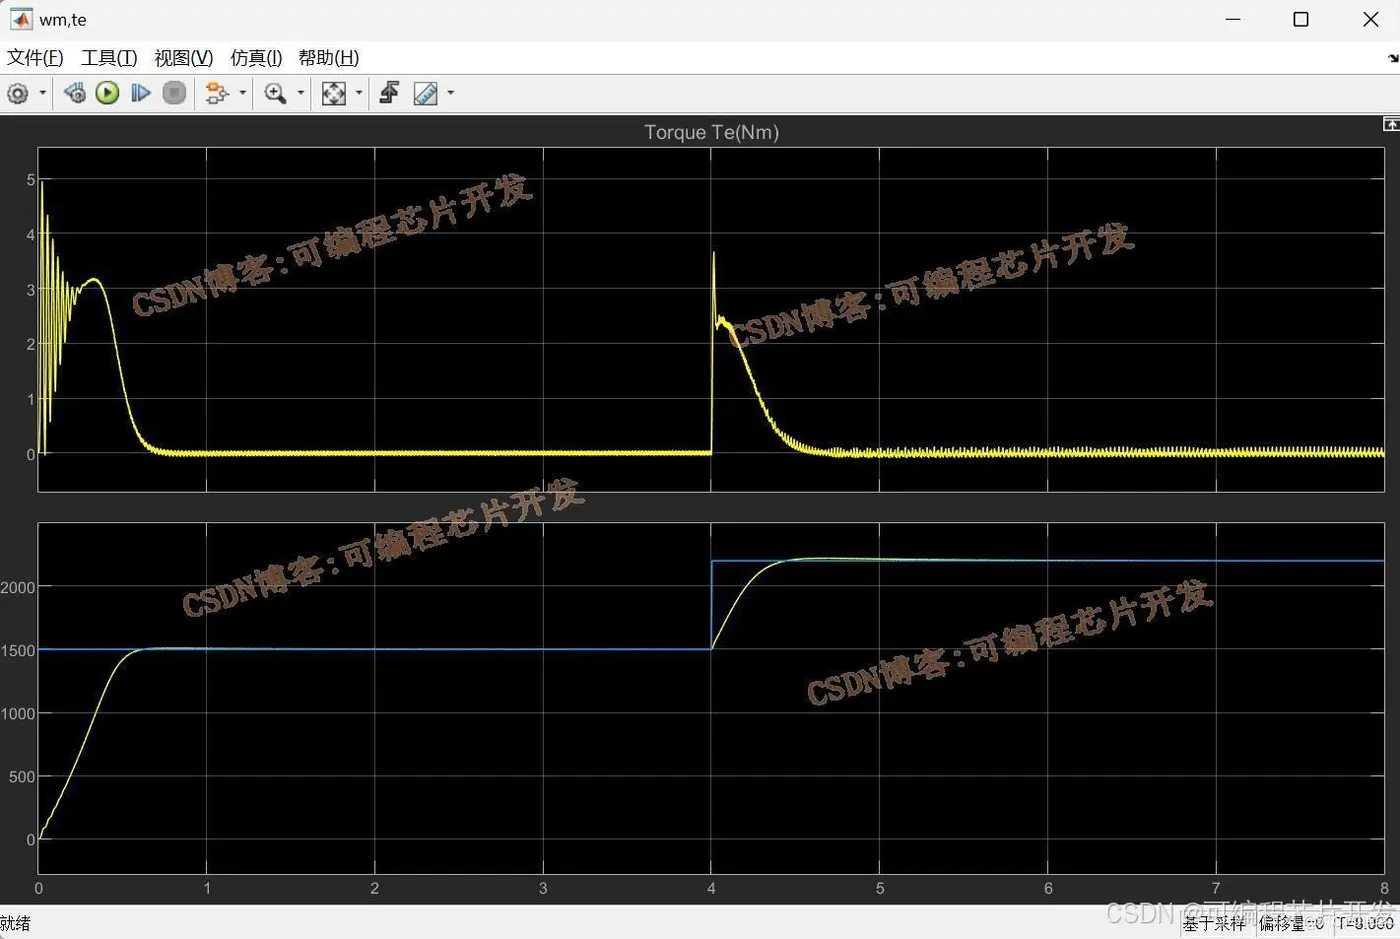
Task: Open the 工具(T) menu
Action: coord(109,58)
